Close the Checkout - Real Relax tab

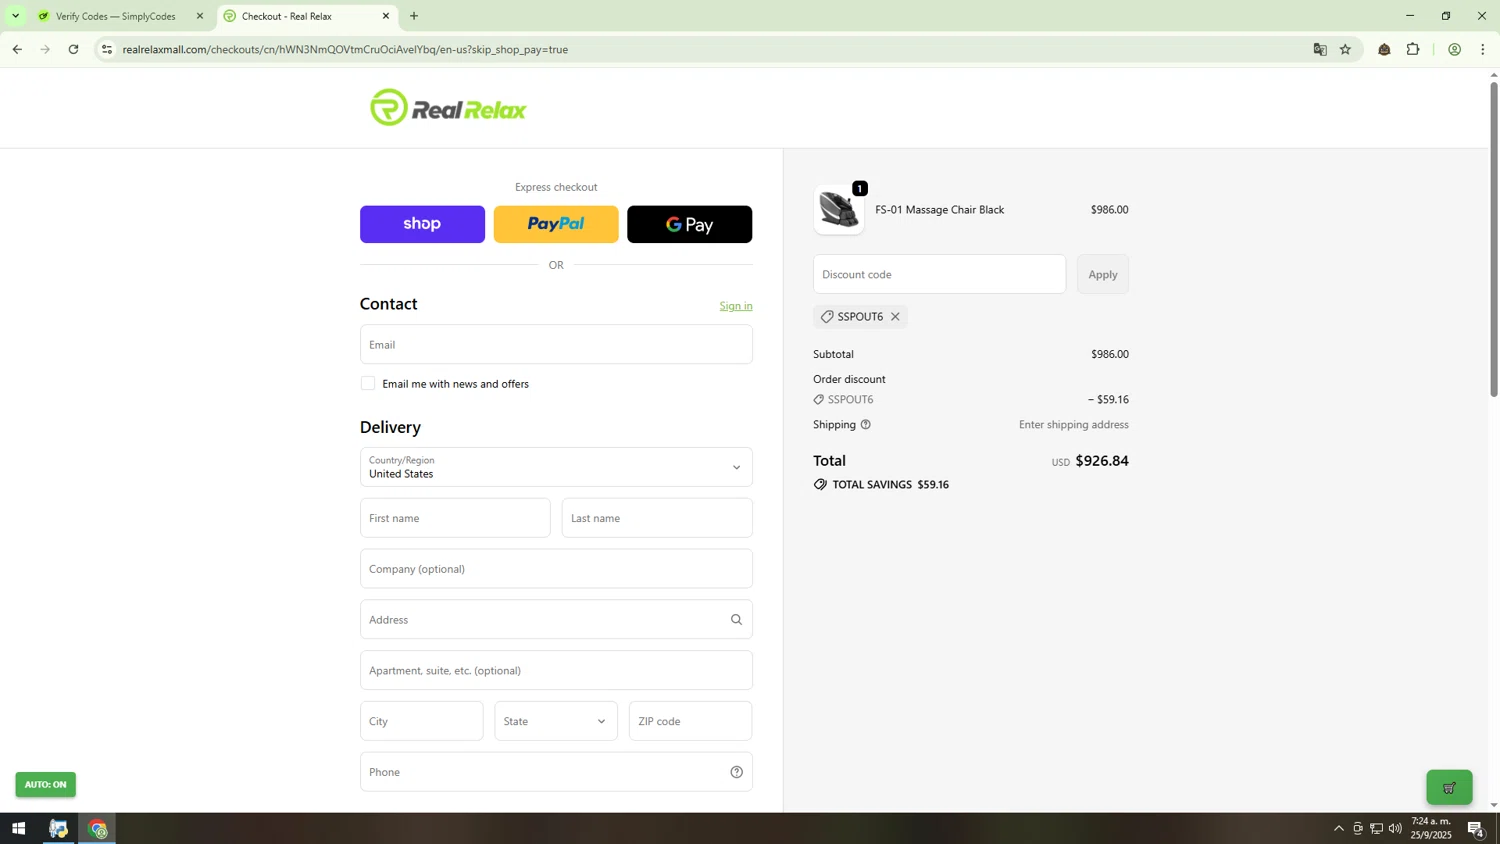pyautogui.click(x=386, y=16)
